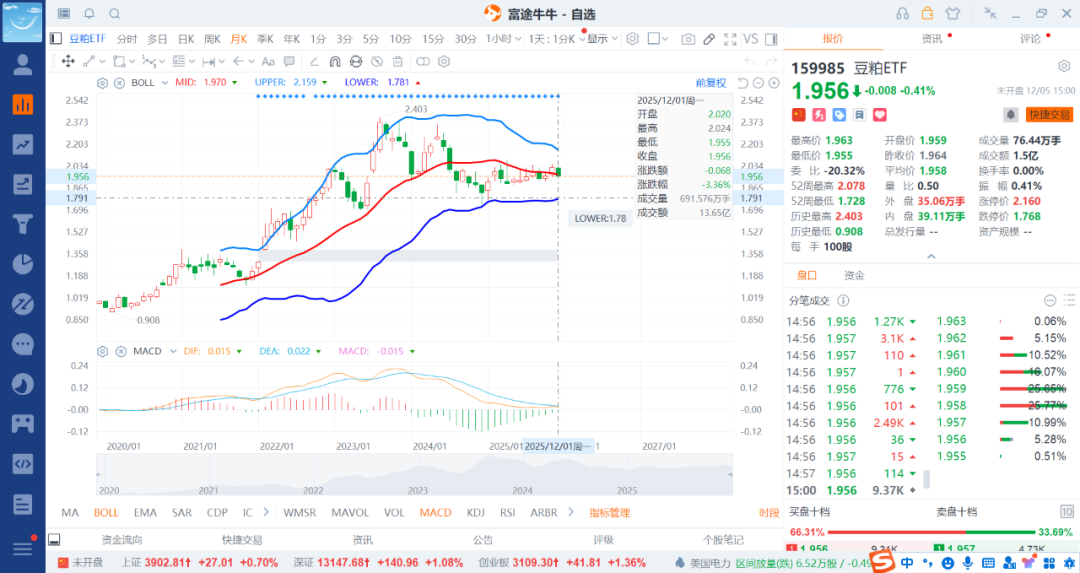Image resolution: width=1080 pixels, height=573 pixels.
Task: Open BOLL indicator settings gear
Action: (x=102, y=82)
